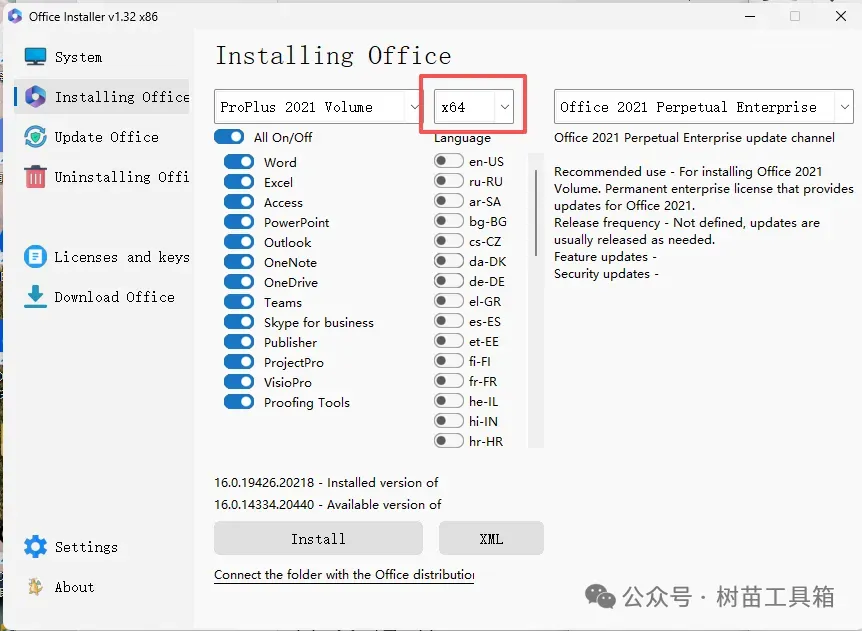Open the ProPlus 2021 Volume dropdown
Image resolution: width=862 pixels, height=631 pixels.
point(317,107)
